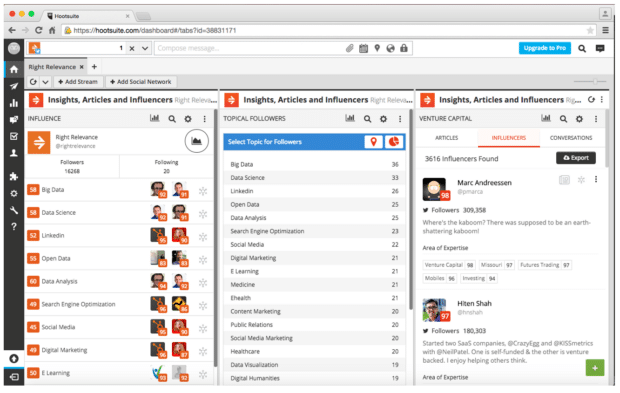This screenshot has height=393, width=620.
Task: Search within the TOPICAL FOLLOWERS stream
Action: [367, 119]
